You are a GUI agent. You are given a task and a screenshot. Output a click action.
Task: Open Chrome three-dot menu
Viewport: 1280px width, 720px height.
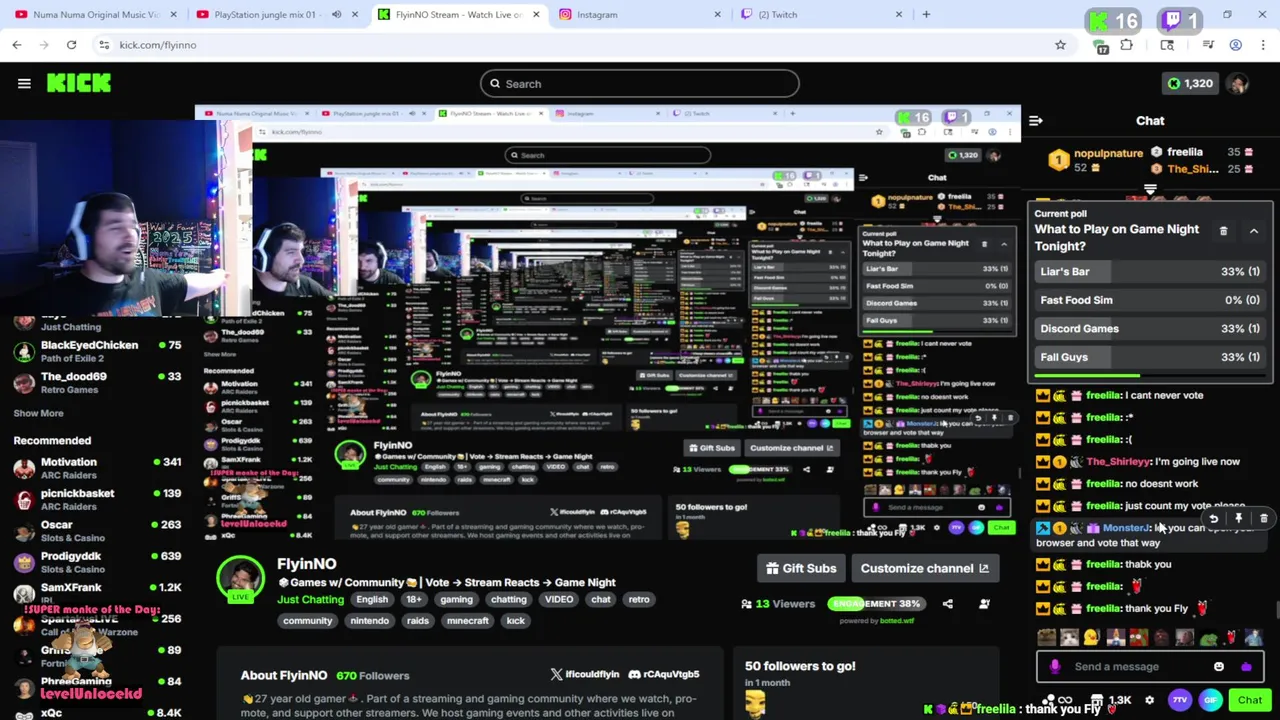point(1264,45)
